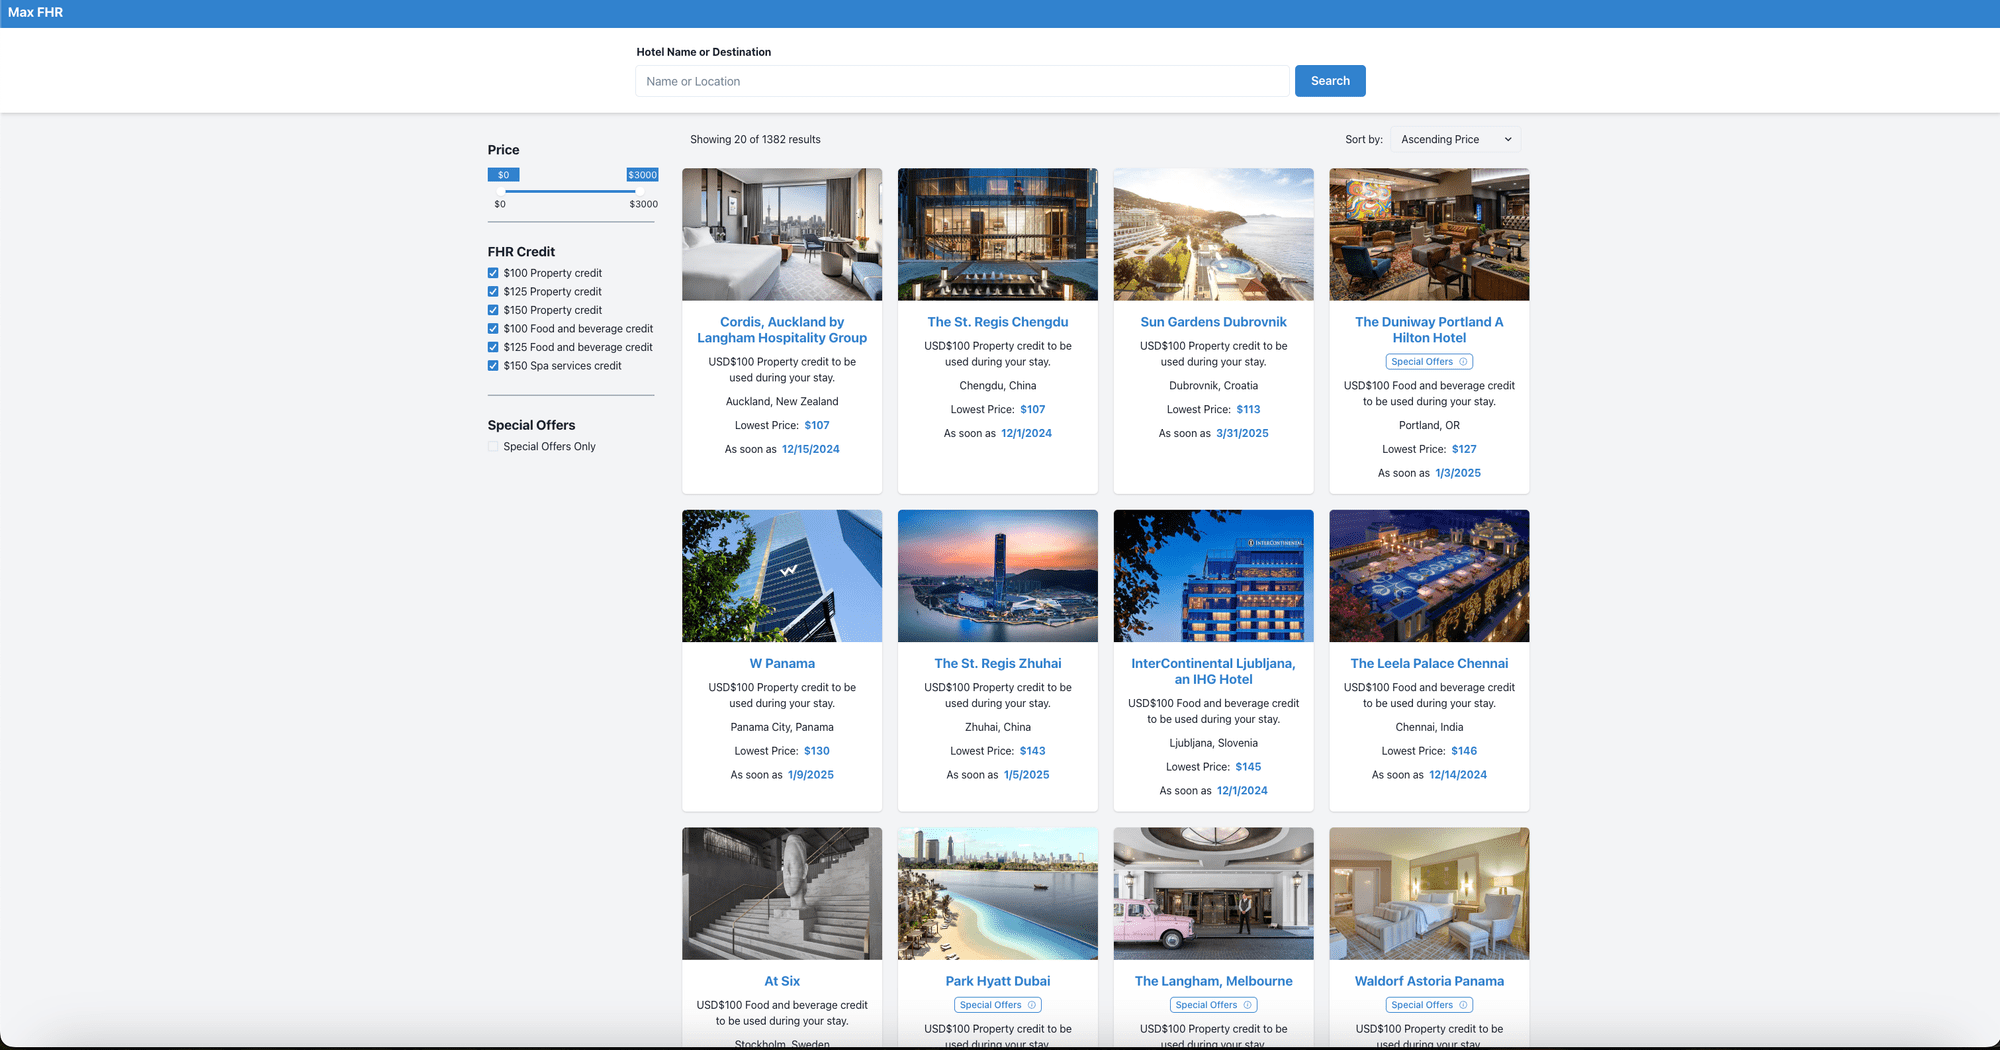Click the Special Offers badge on Park Hyatt Dubai
2000x1050 pixels.
click(998, 1005)
